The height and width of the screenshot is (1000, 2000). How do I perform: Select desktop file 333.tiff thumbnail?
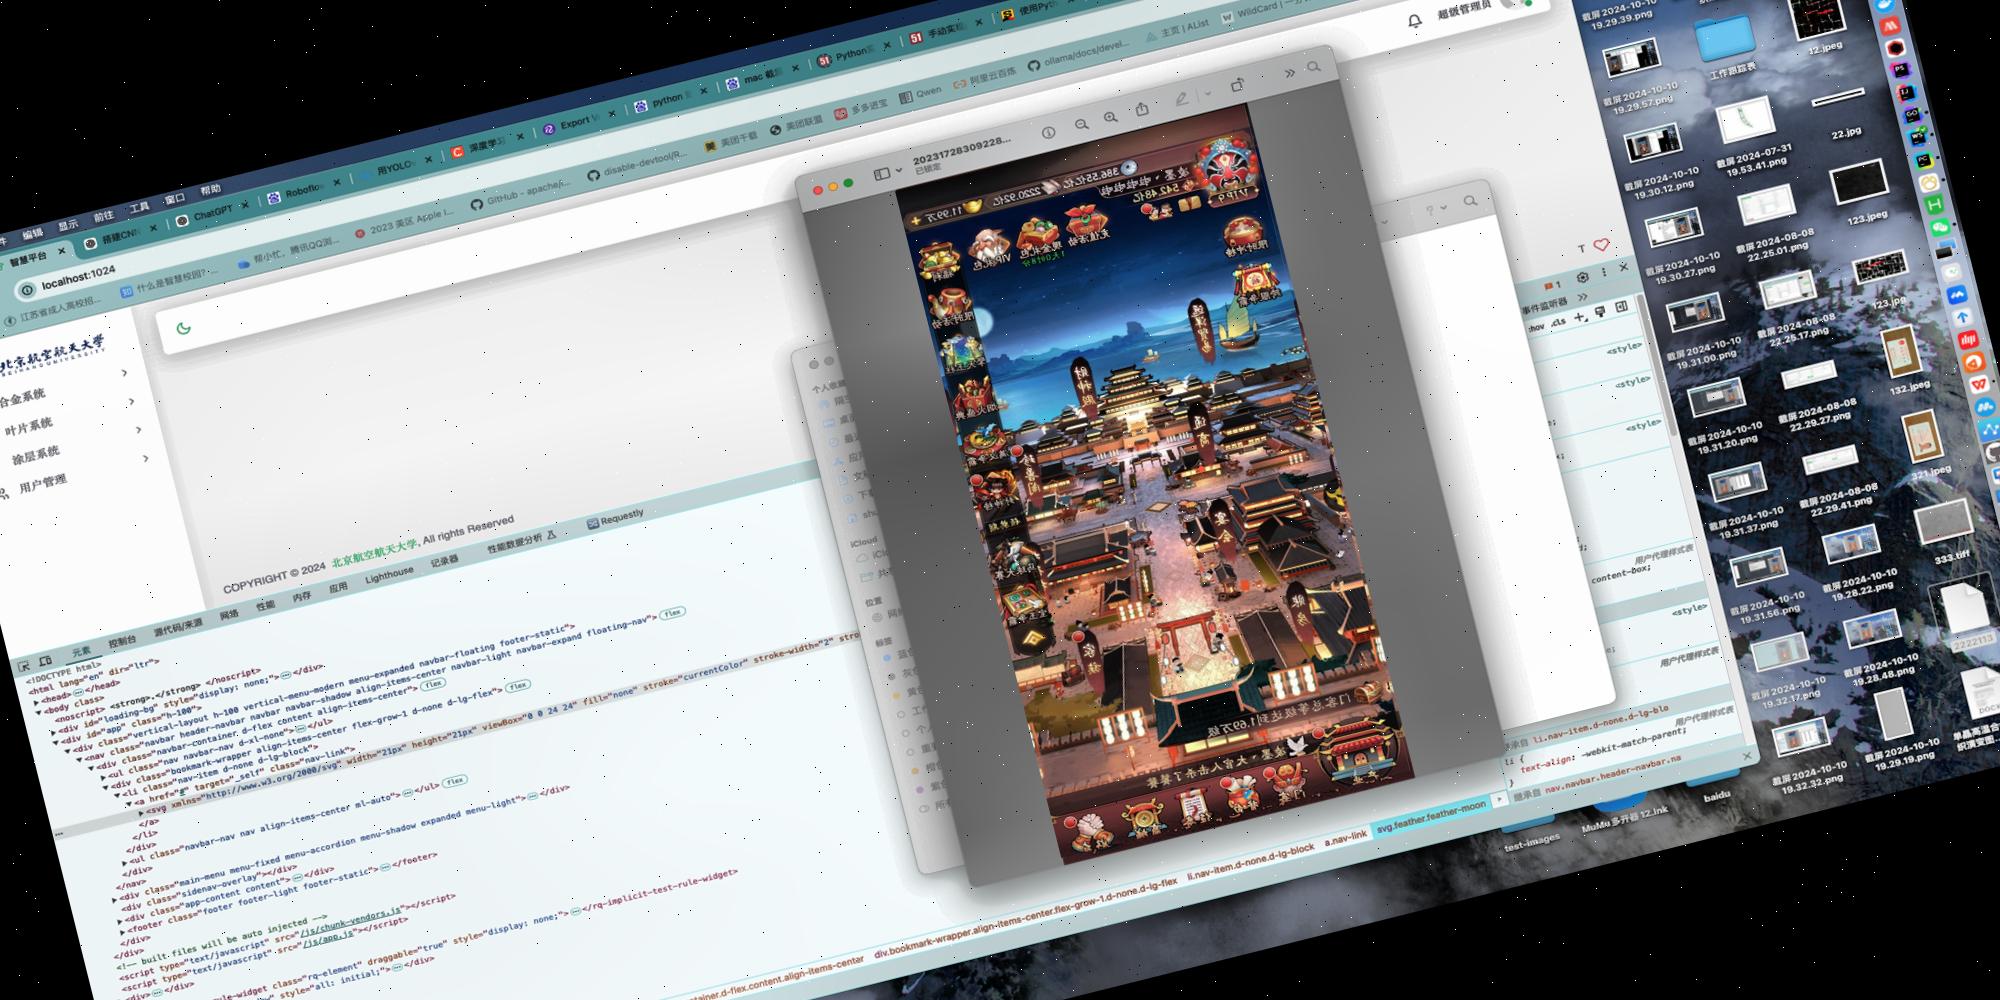point(1943,521)
